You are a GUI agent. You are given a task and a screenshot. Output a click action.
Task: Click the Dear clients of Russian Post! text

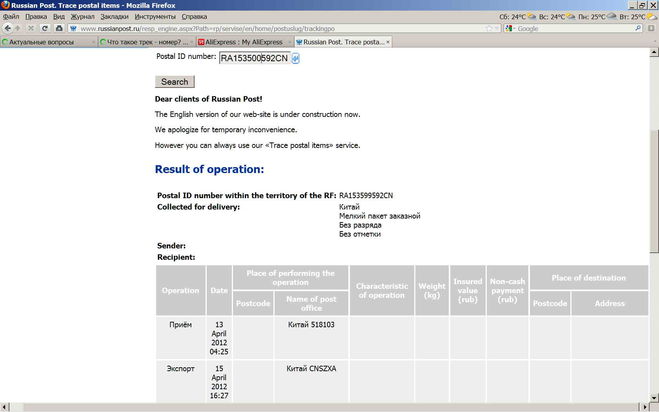click(208, 99)
